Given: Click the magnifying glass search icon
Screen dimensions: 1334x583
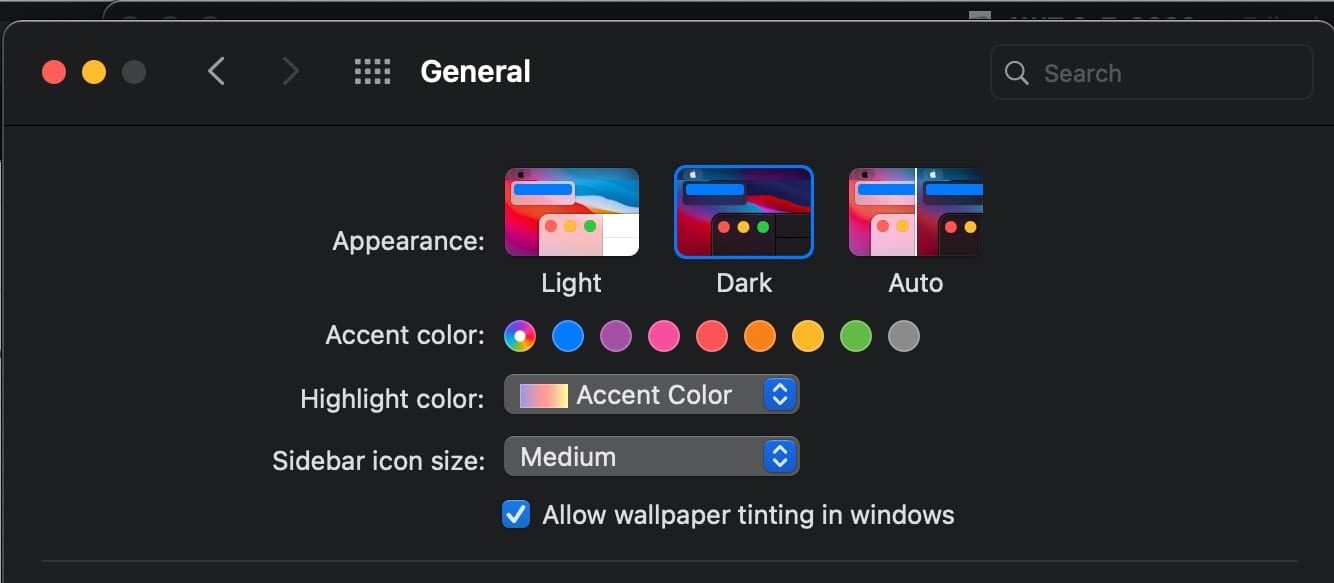Looking at the screenshot, I should point(1017,73).
